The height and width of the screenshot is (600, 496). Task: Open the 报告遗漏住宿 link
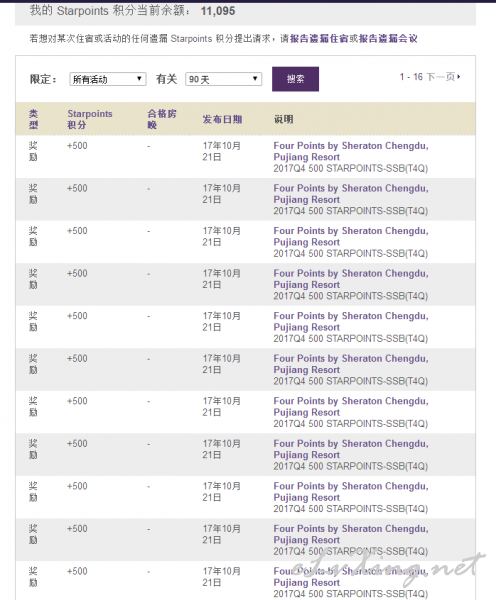coord(319,39)
